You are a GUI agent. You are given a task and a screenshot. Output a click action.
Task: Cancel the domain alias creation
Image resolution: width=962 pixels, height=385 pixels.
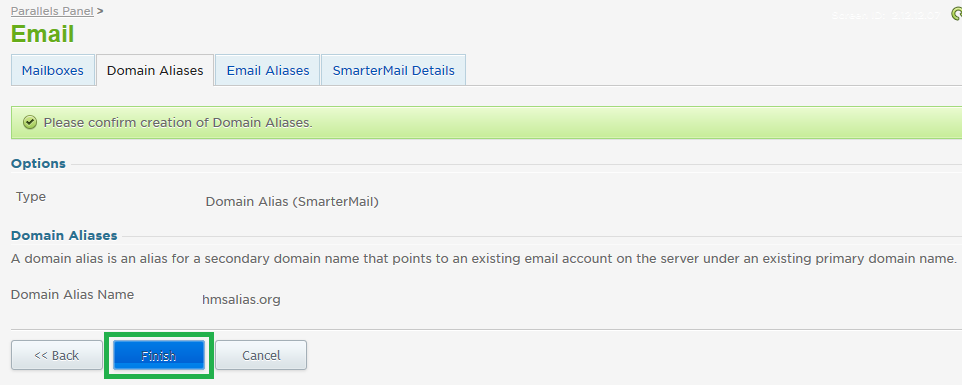click(261, 355)
